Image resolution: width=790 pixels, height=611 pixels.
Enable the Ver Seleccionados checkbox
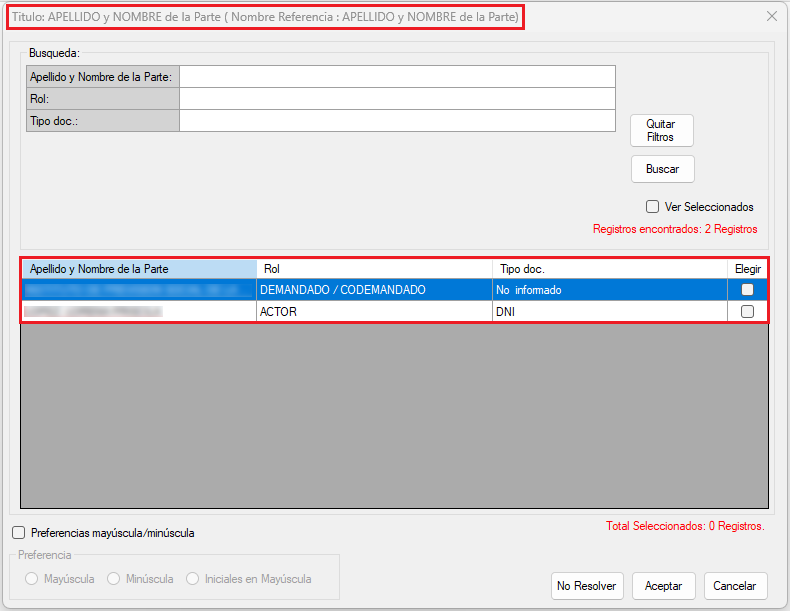coord(653,207)
